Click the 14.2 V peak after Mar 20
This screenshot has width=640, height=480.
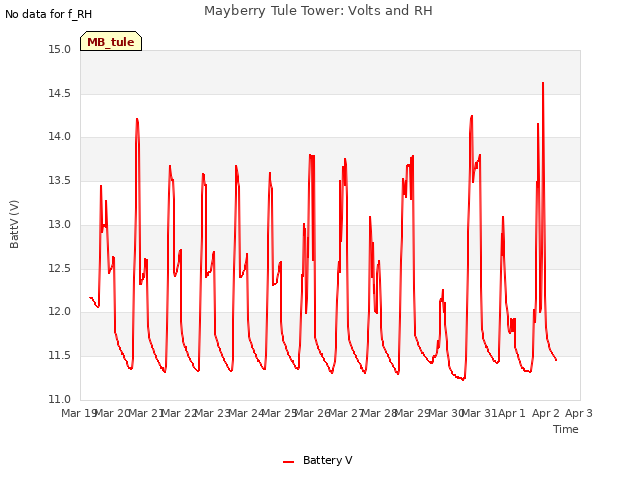[137, 119]
